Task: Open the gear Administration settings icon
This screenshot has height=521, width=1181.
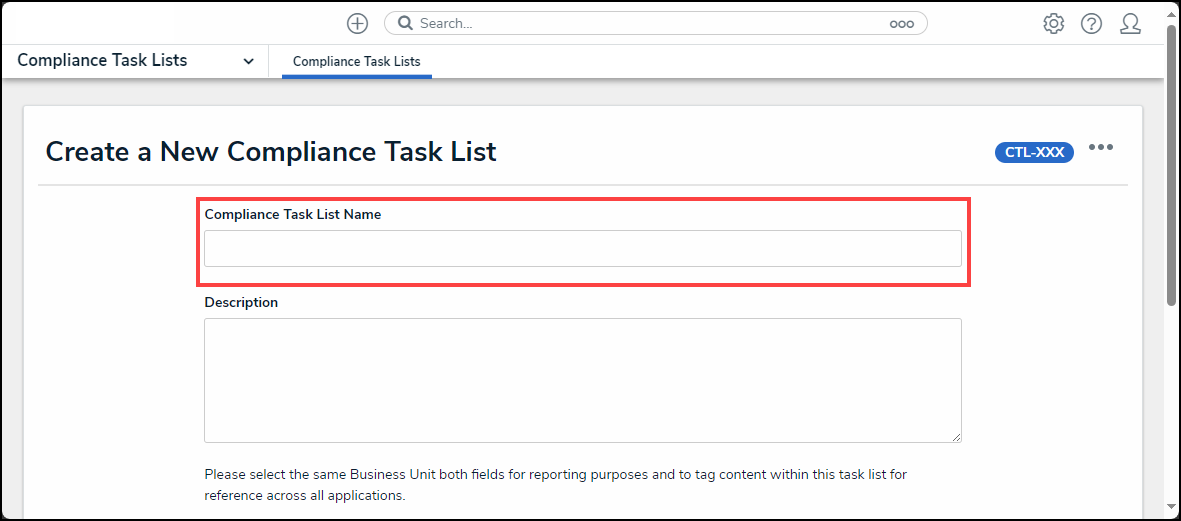Action: coord(1053,24)
